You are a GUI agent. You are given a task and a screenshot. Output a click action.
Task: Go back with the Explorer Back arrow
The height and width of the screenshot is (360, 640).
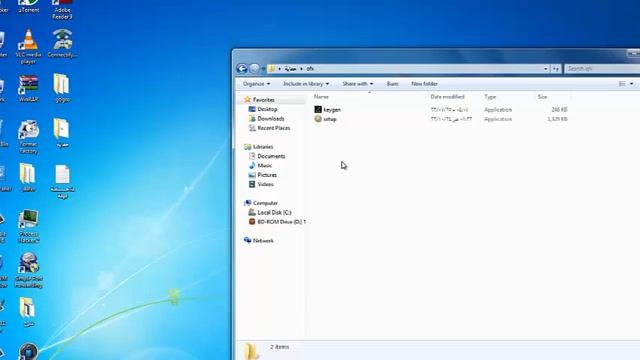(242, 69)
